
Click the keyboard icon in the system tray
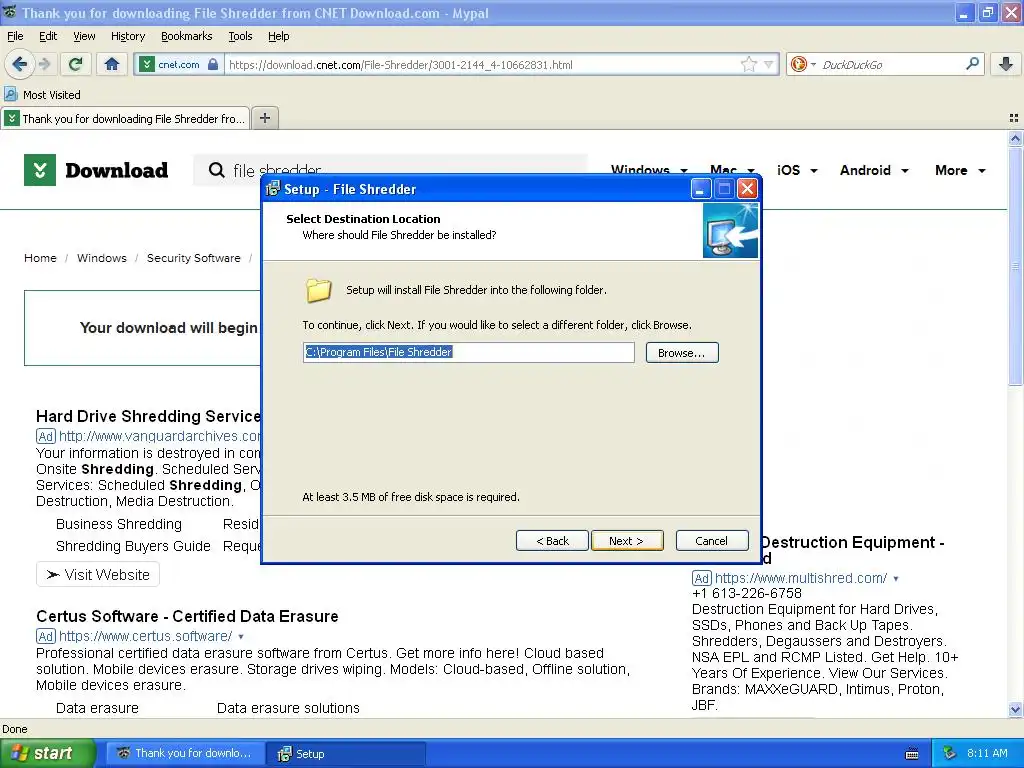click(912, 754)
